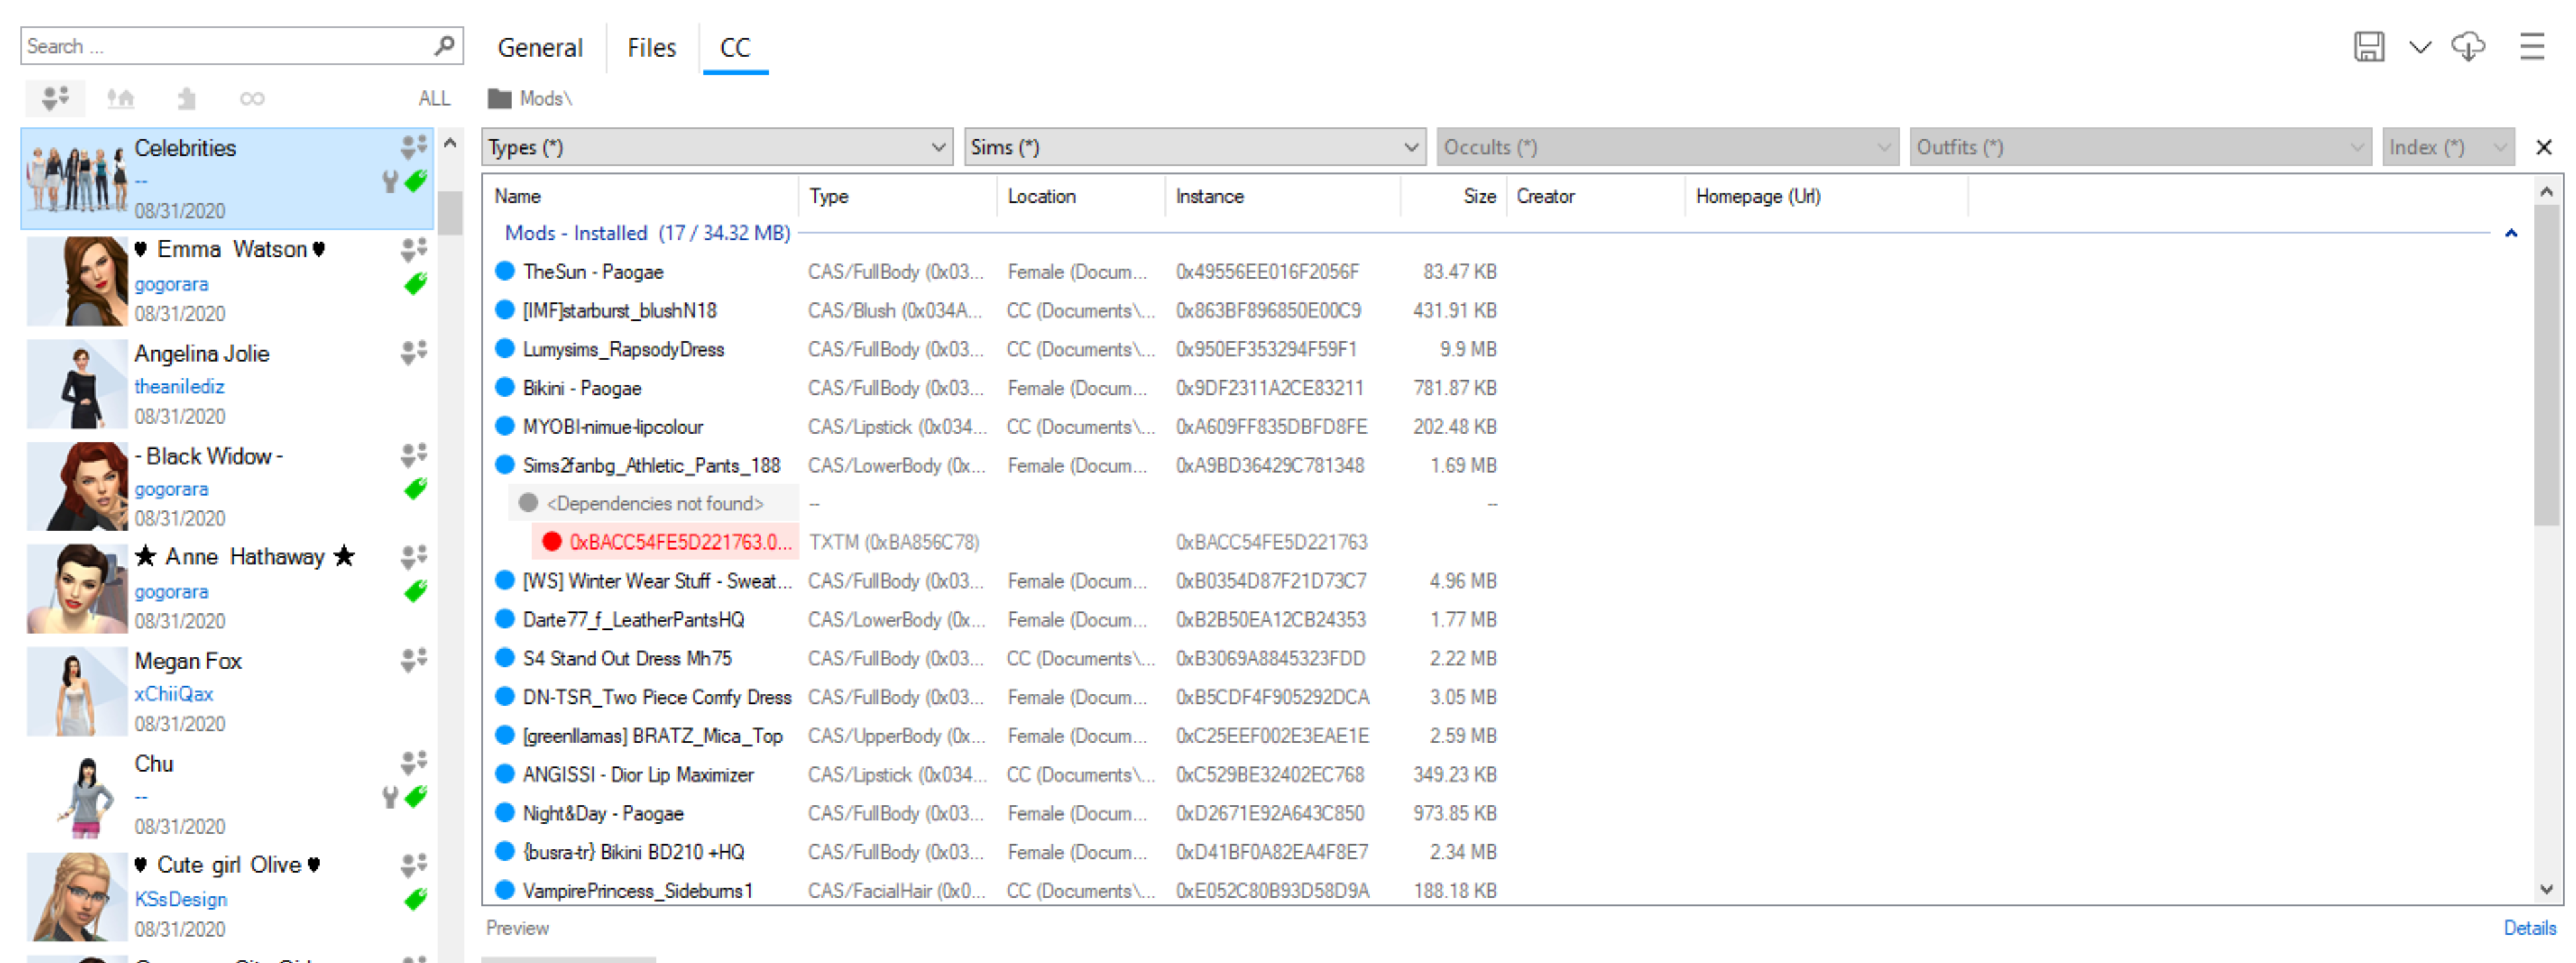2576x963 pixels.
Task: Switch to the Files tab
Action: 651,47
